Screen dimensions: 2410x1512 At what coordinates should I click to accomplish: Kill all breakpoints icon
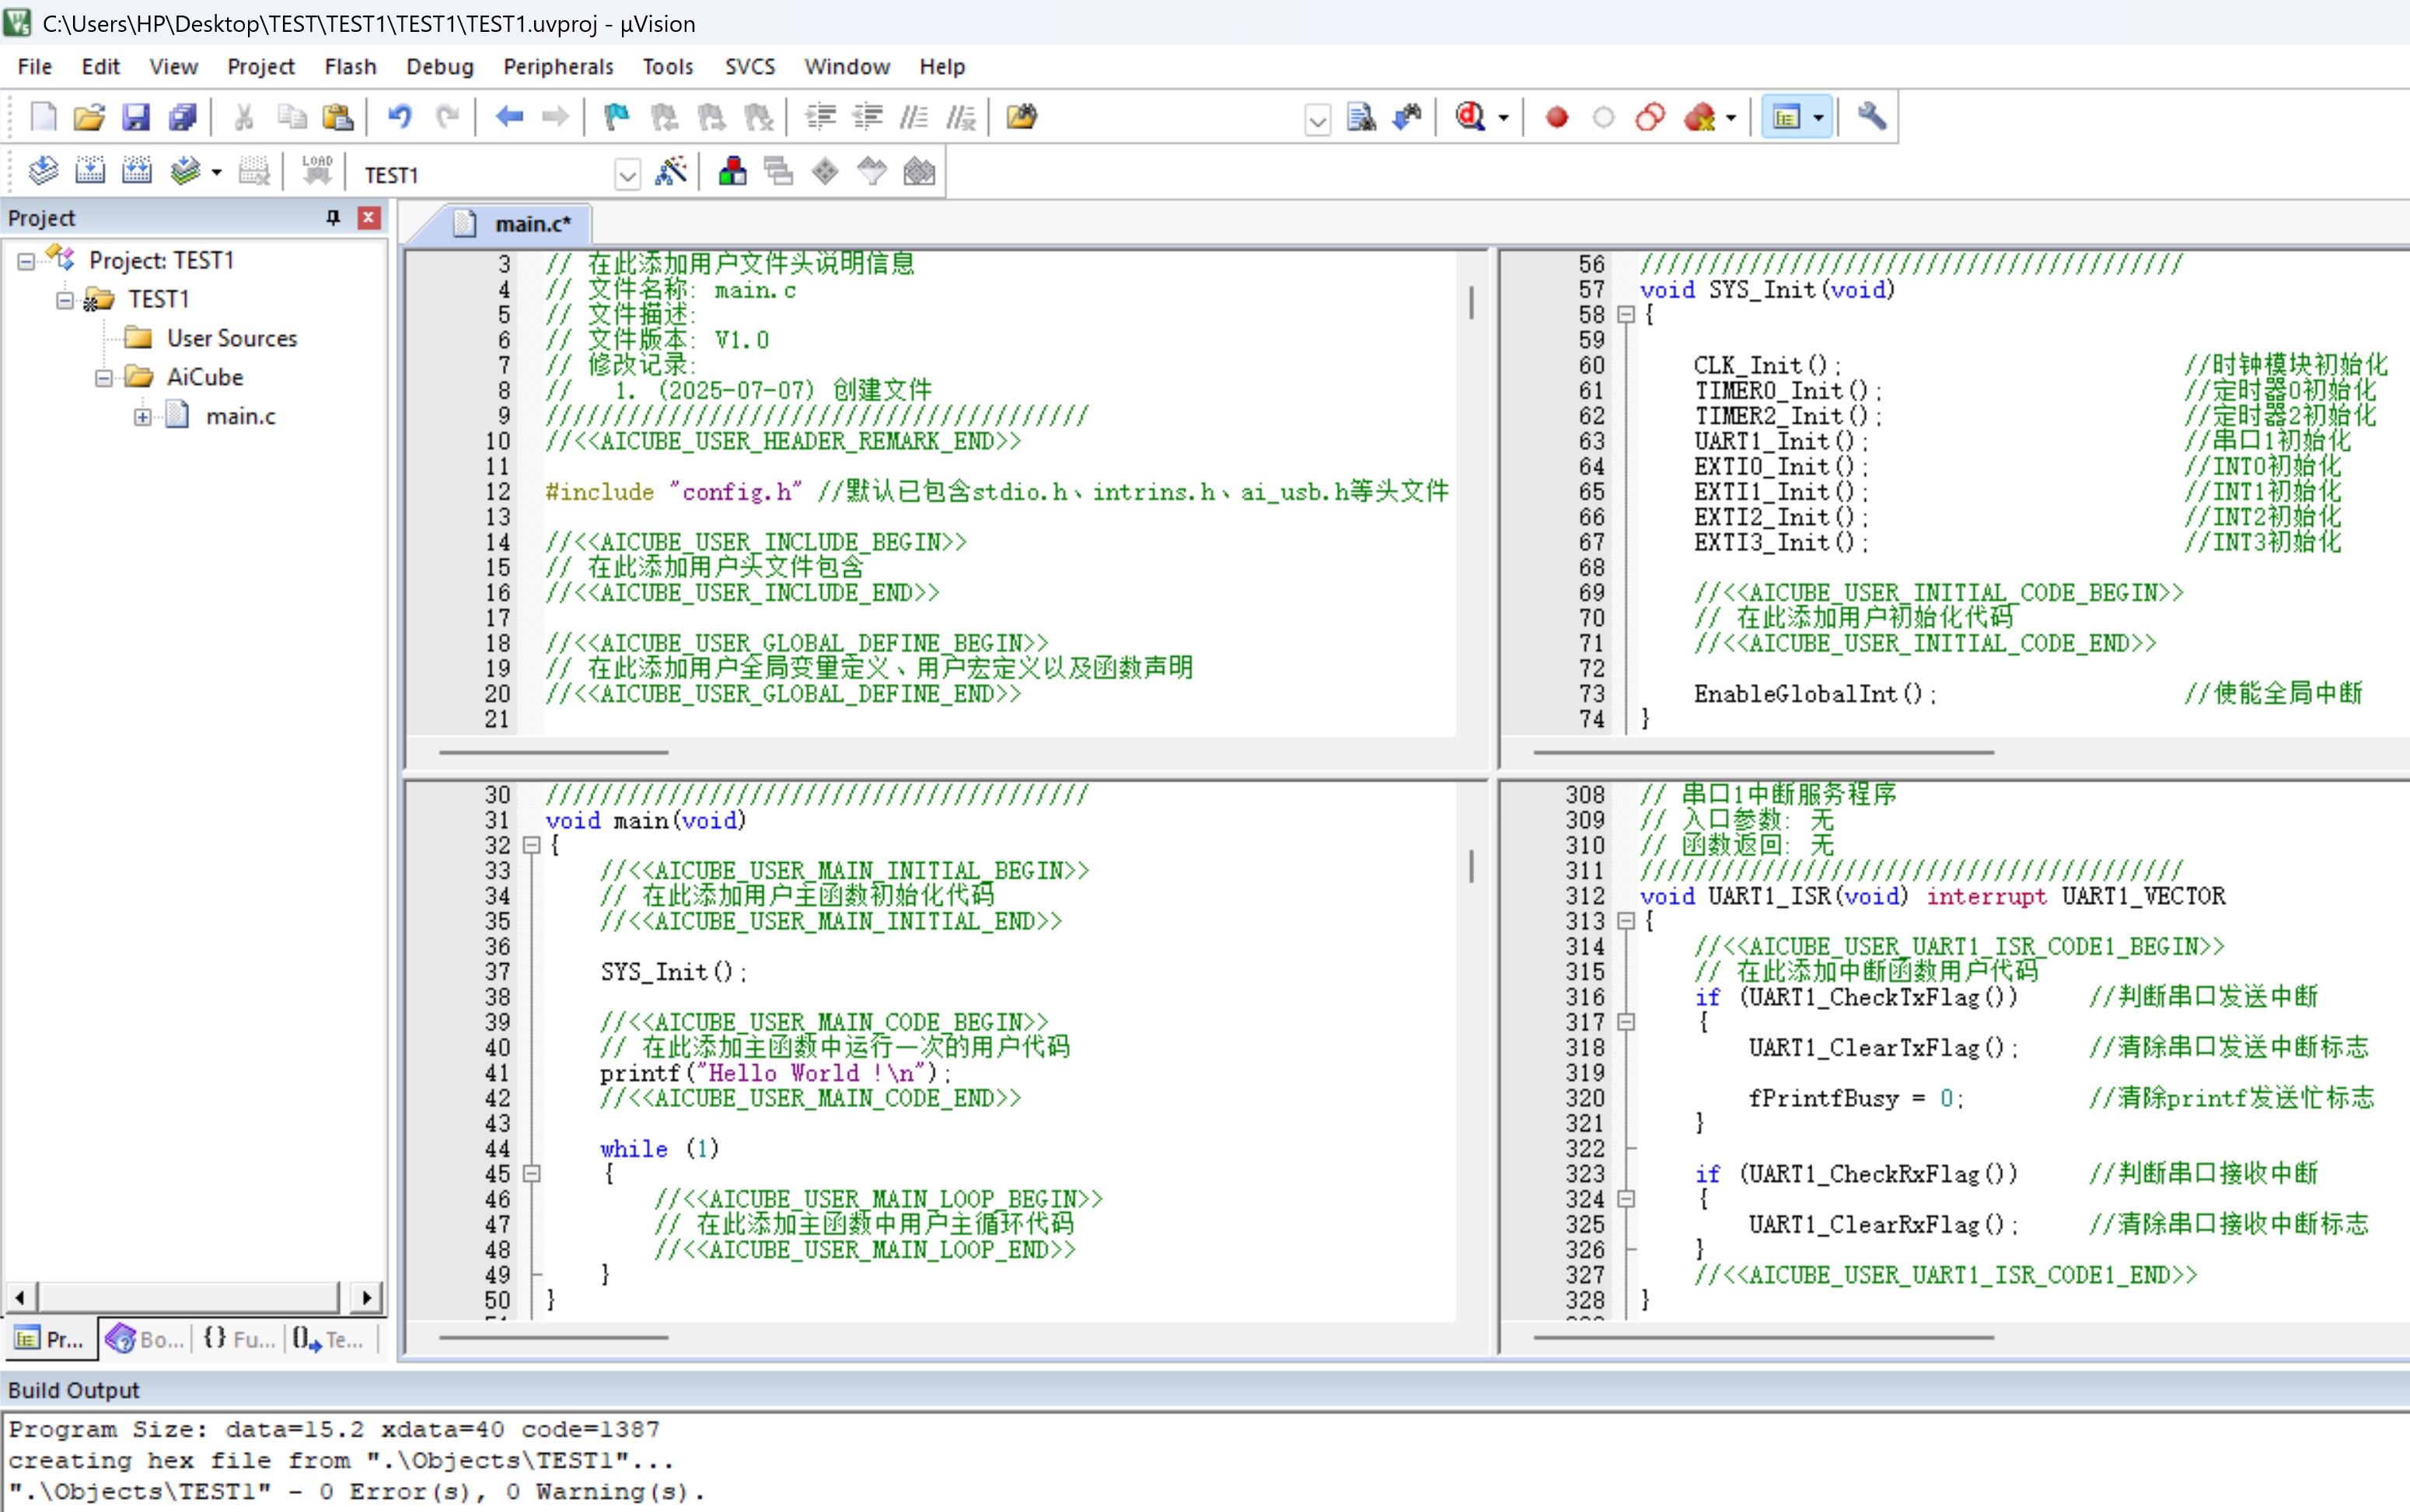point(1699,117)
